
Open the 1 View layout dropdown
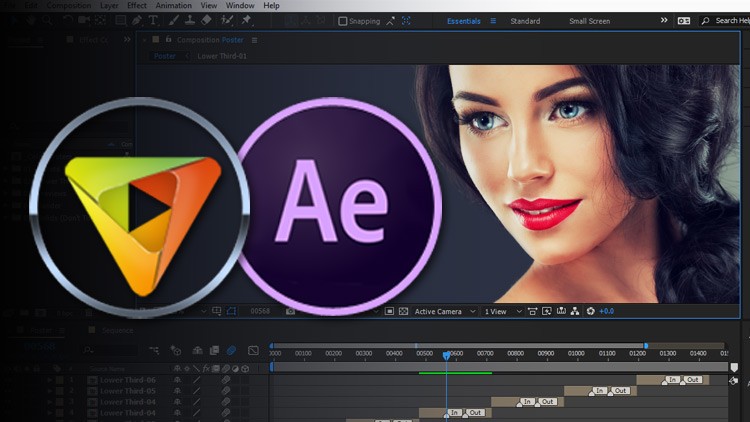pyautogui.click(x=502, y=311)
